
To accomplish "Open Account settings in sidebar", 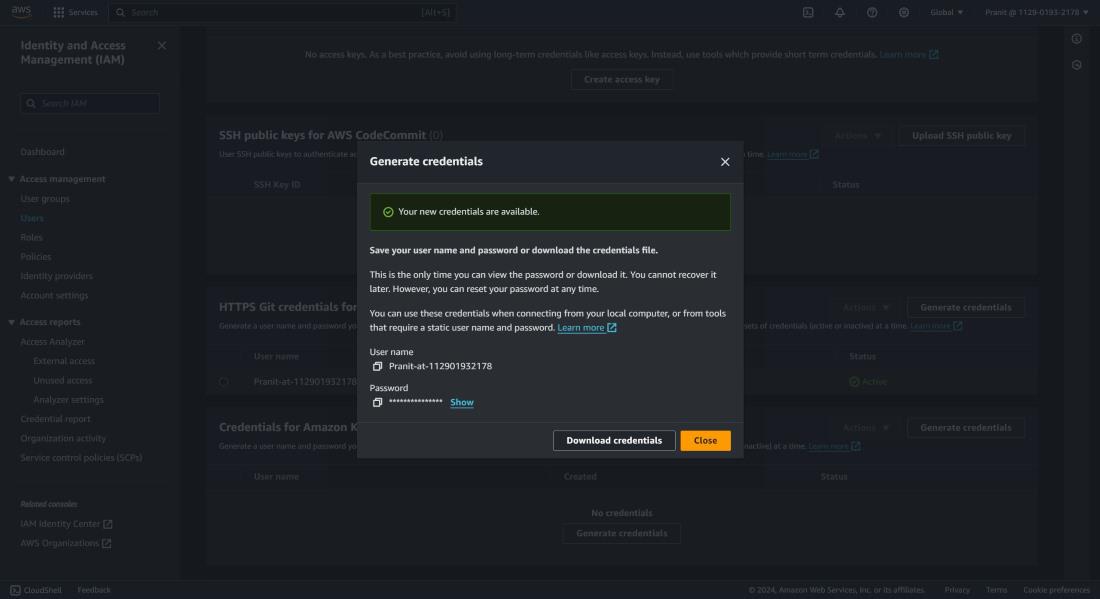I will point(54,295).
